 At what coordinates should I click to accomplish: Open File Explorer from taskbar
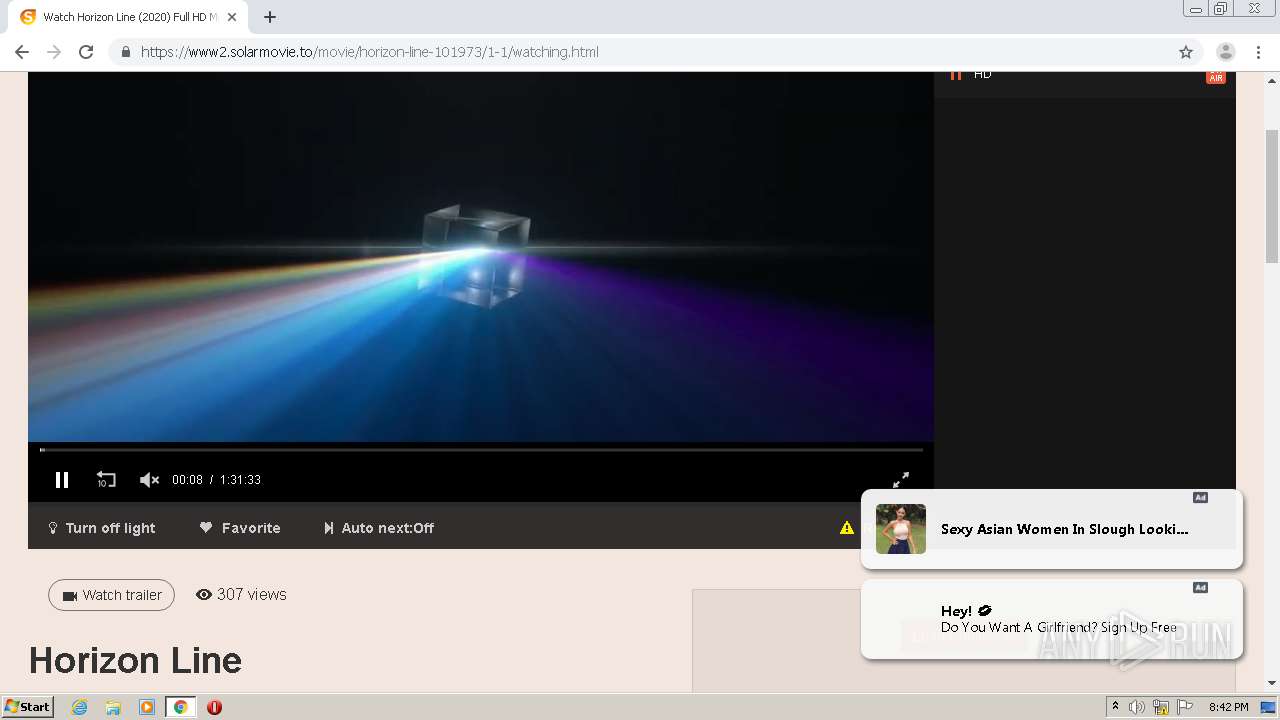[113, 707]
